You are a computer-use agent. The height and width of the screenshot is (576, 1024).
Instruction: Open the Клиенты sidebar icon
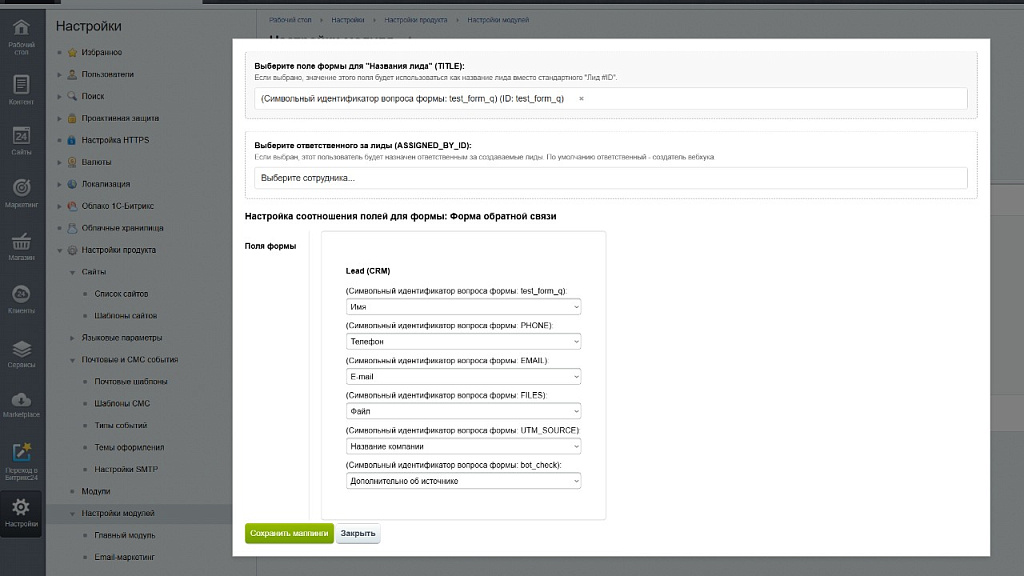(21, 295)
